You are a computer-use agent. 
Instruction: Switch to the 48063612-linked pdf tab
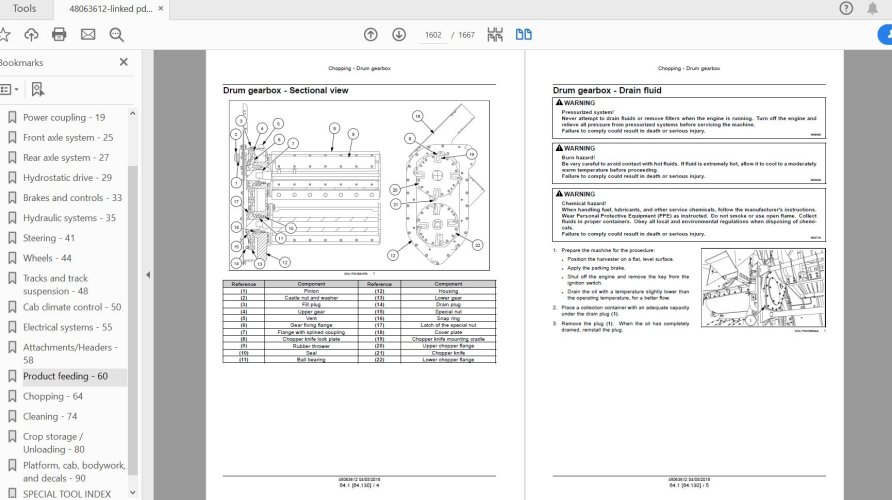tap(110, 9)
